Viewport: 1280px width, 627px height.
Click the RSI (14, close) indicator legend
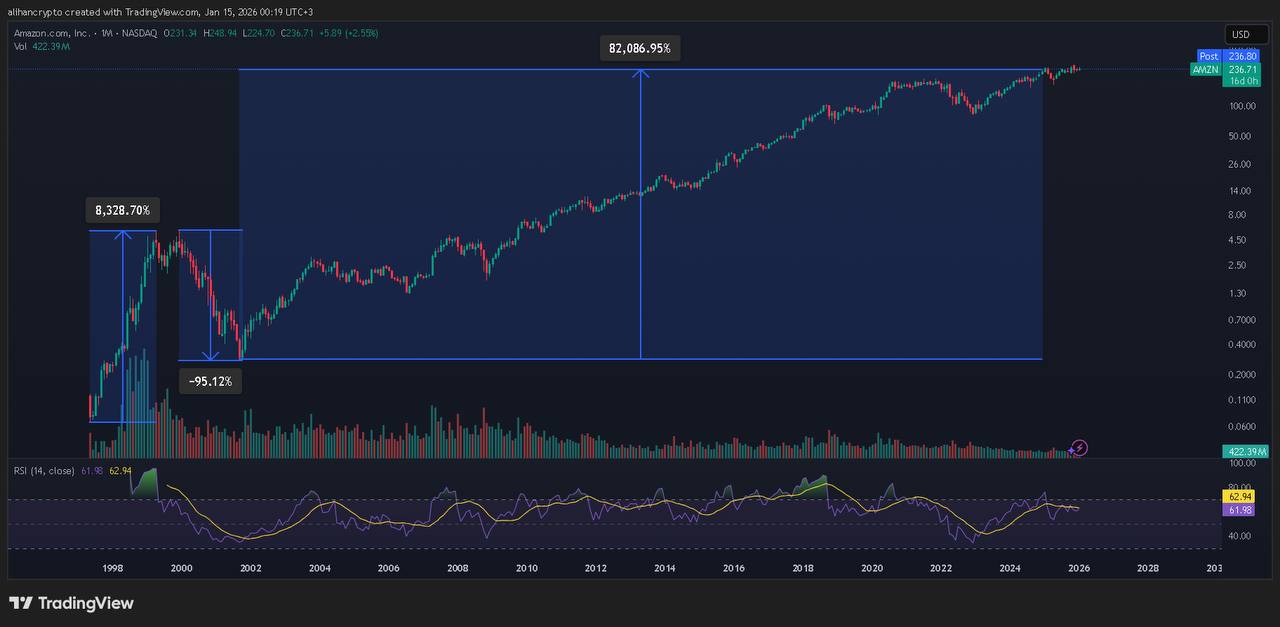[x=43, y=470]
